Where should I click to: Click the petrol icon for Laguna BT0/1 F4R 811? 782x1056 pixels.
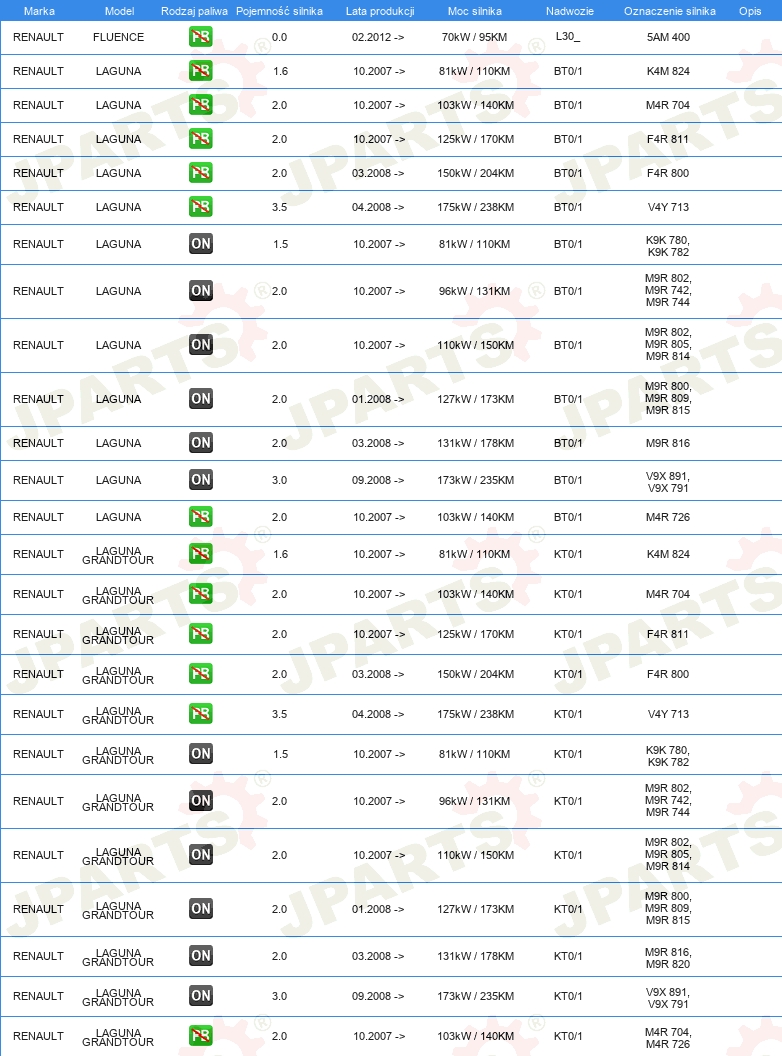(x=201, y=139)
